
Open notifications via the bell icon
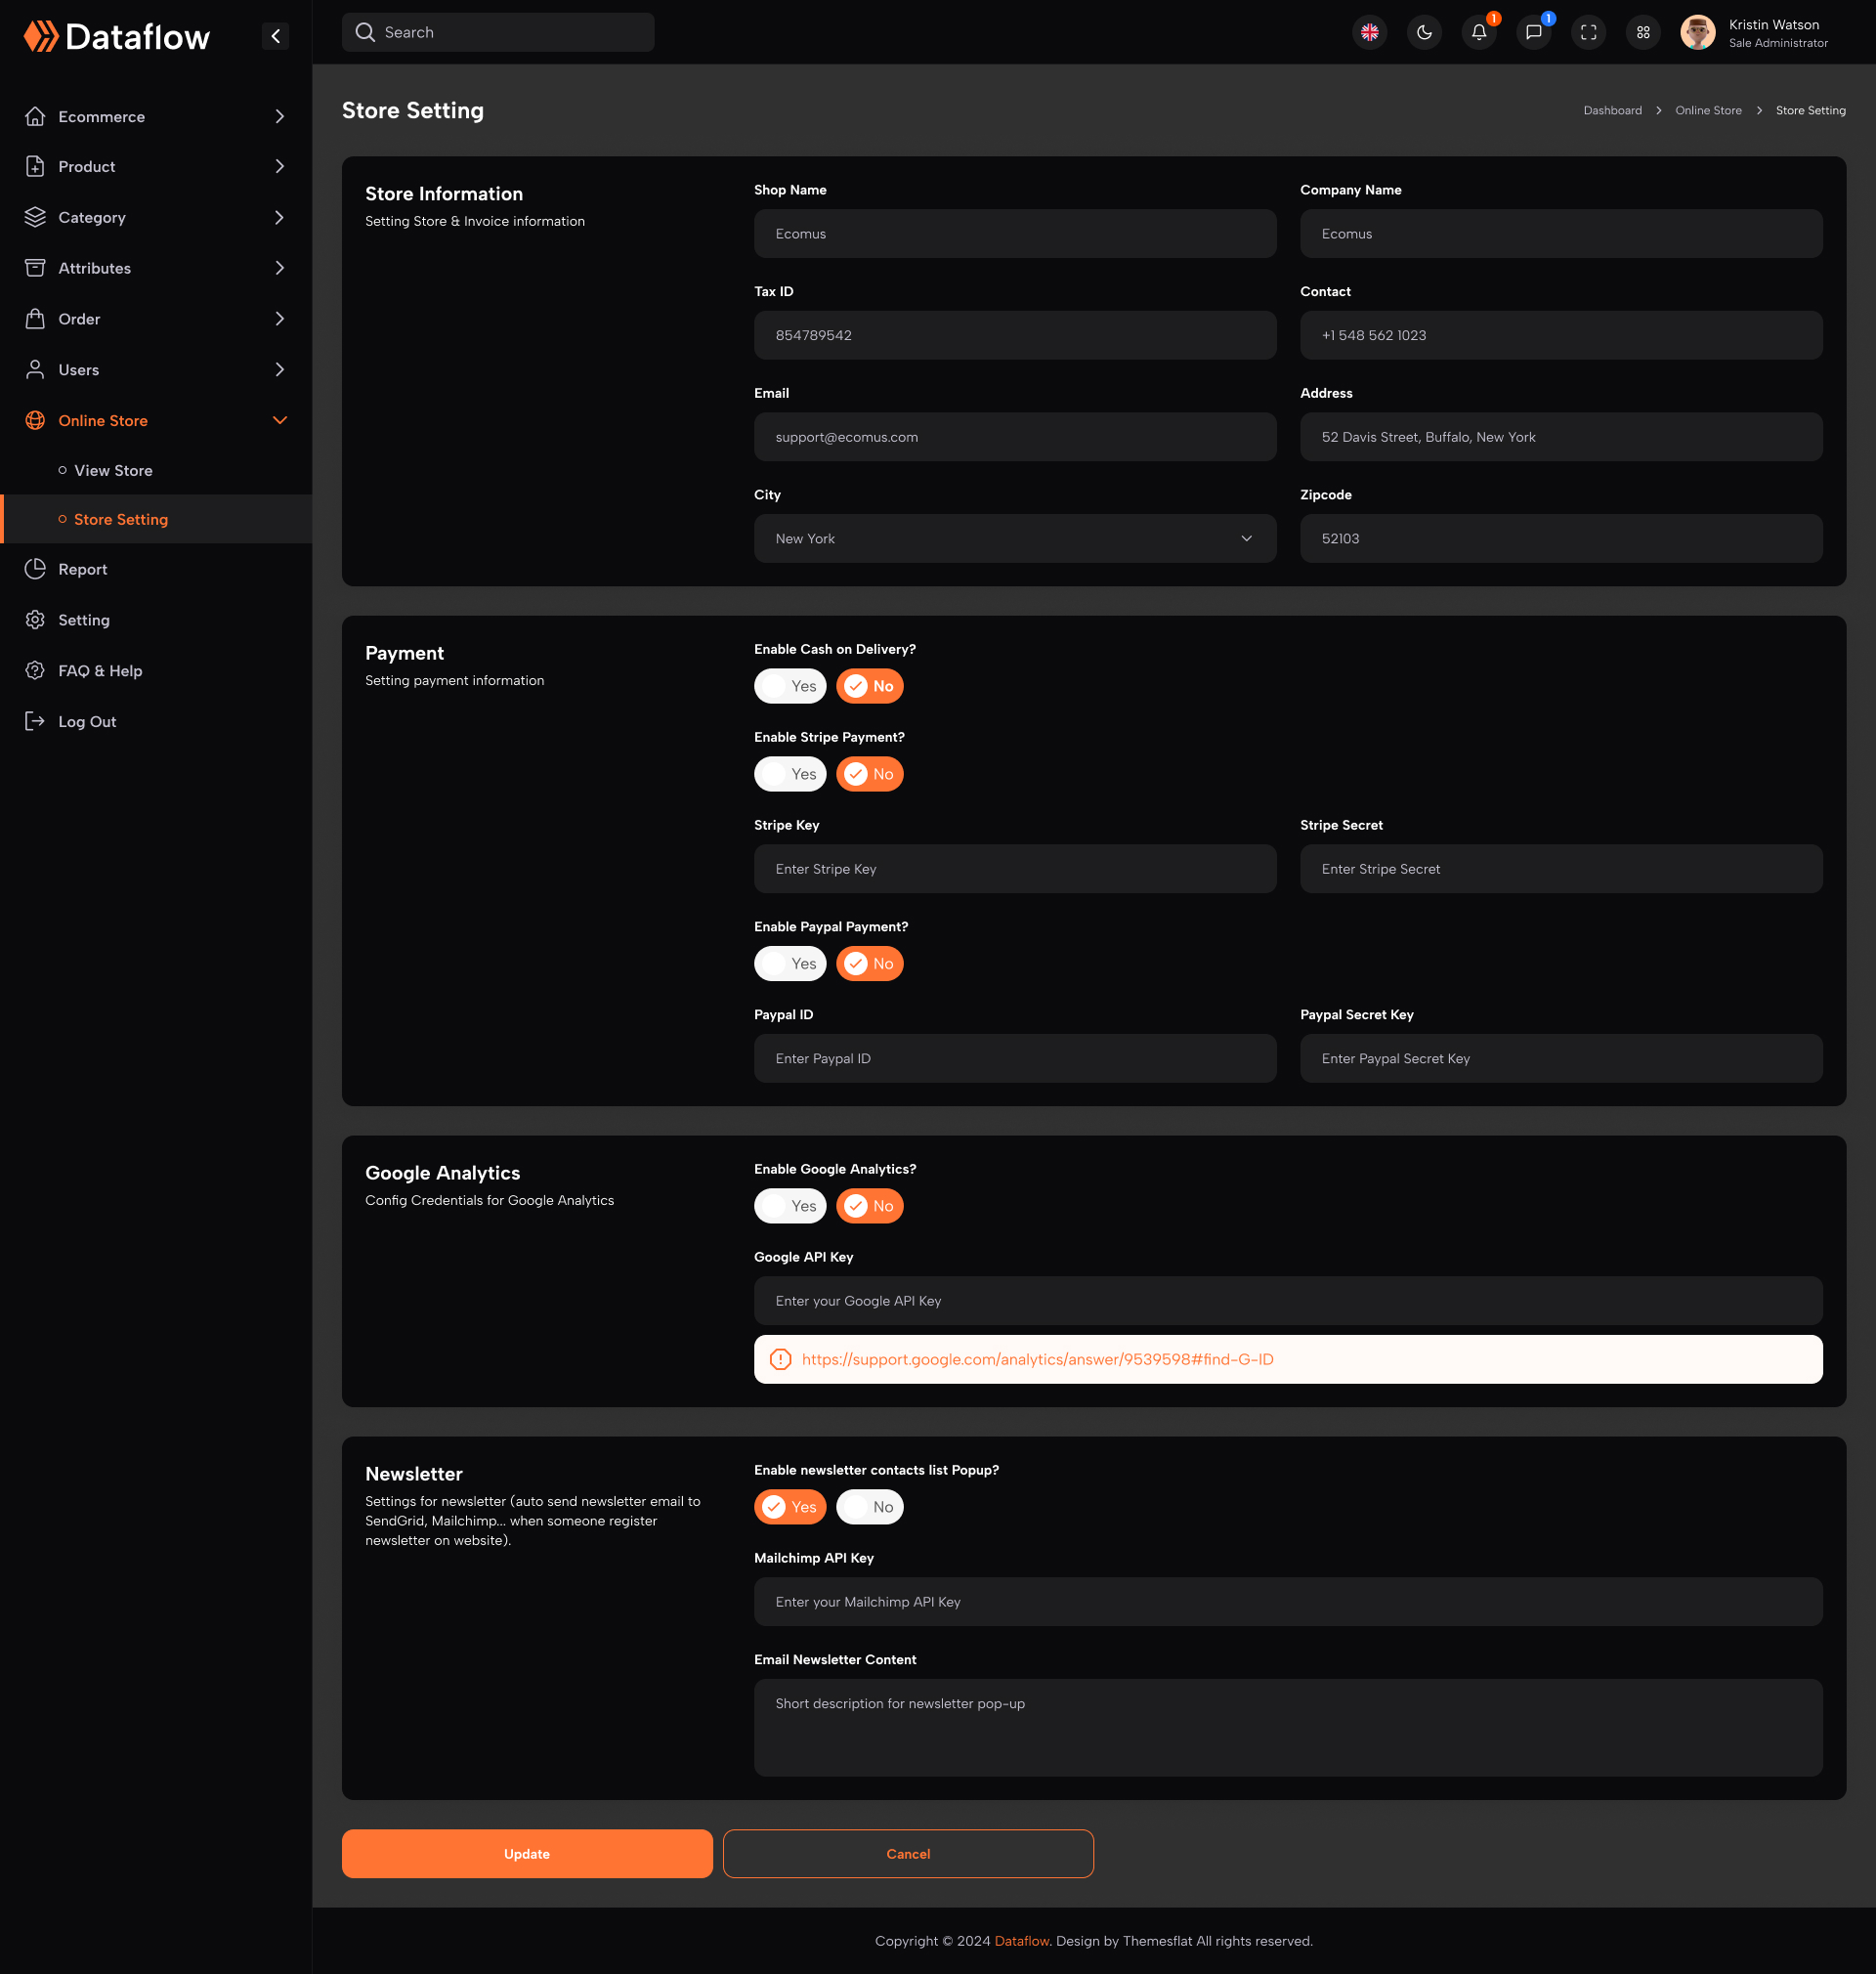coord(1478,32)
